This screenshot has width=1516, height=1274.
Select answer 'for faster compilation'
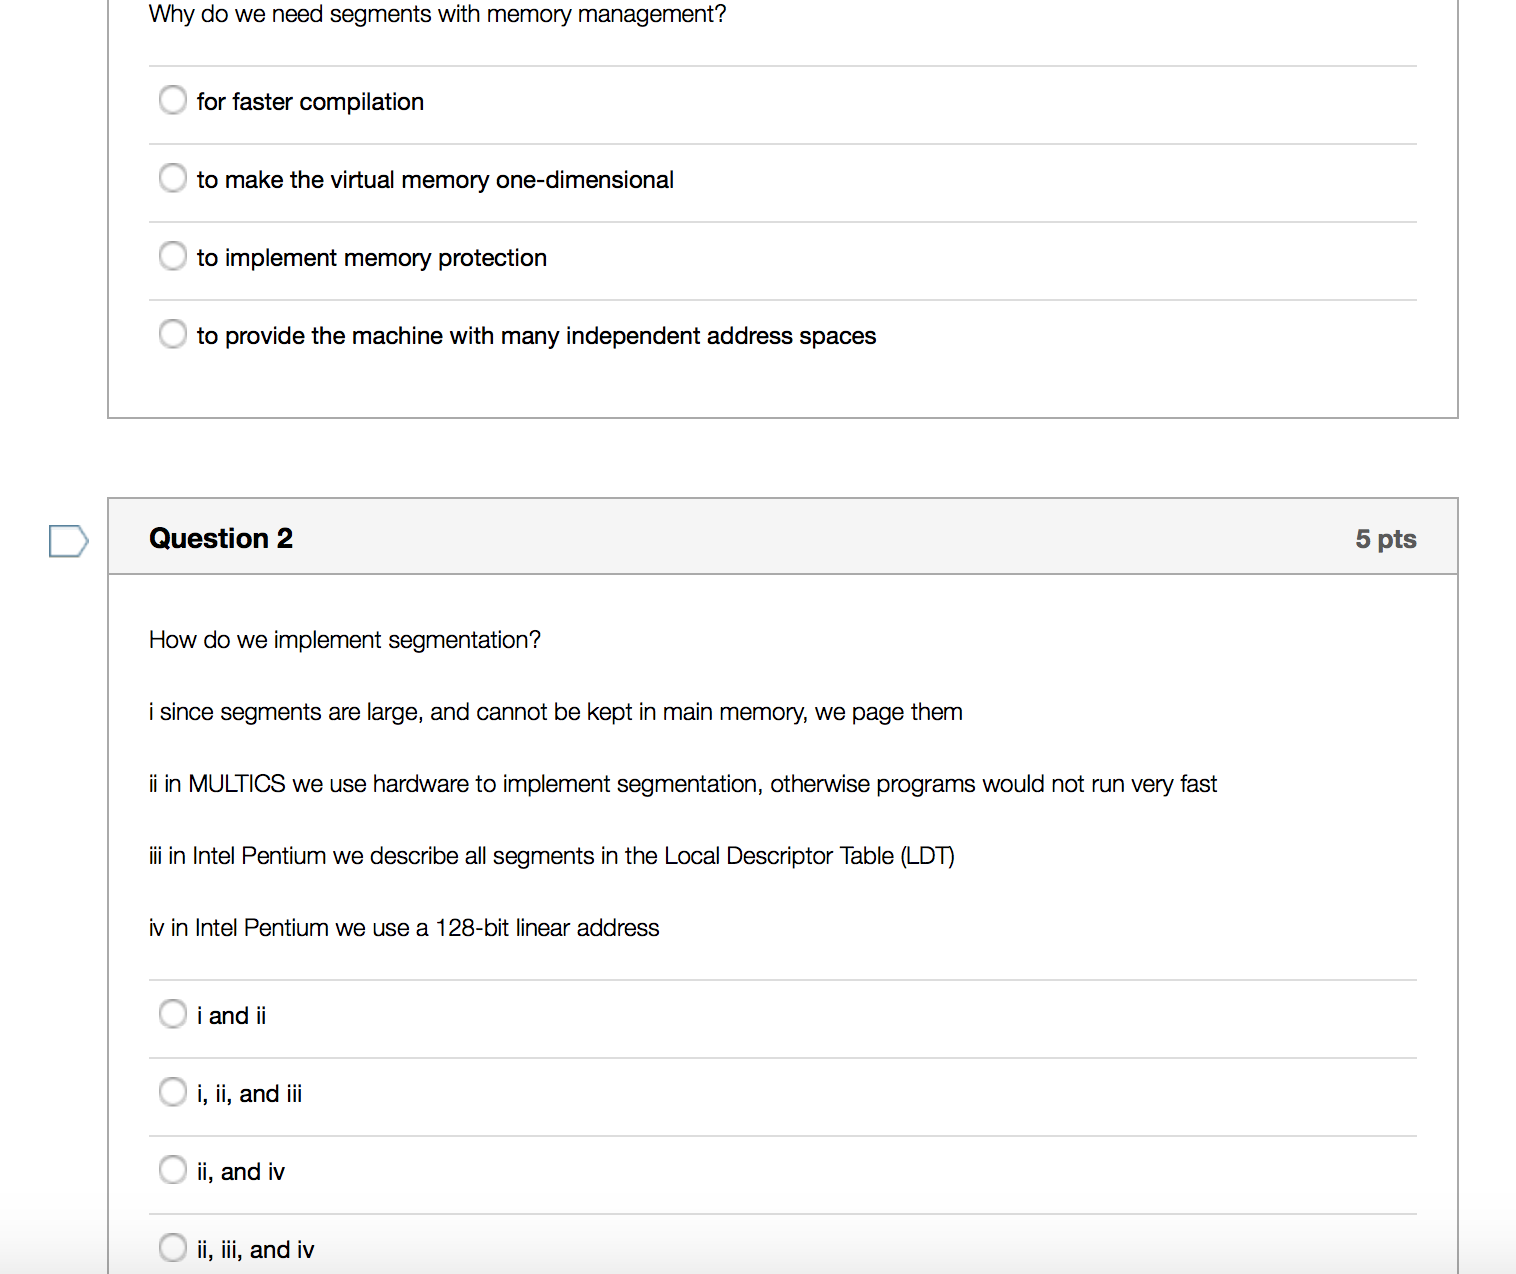[172, 100]
